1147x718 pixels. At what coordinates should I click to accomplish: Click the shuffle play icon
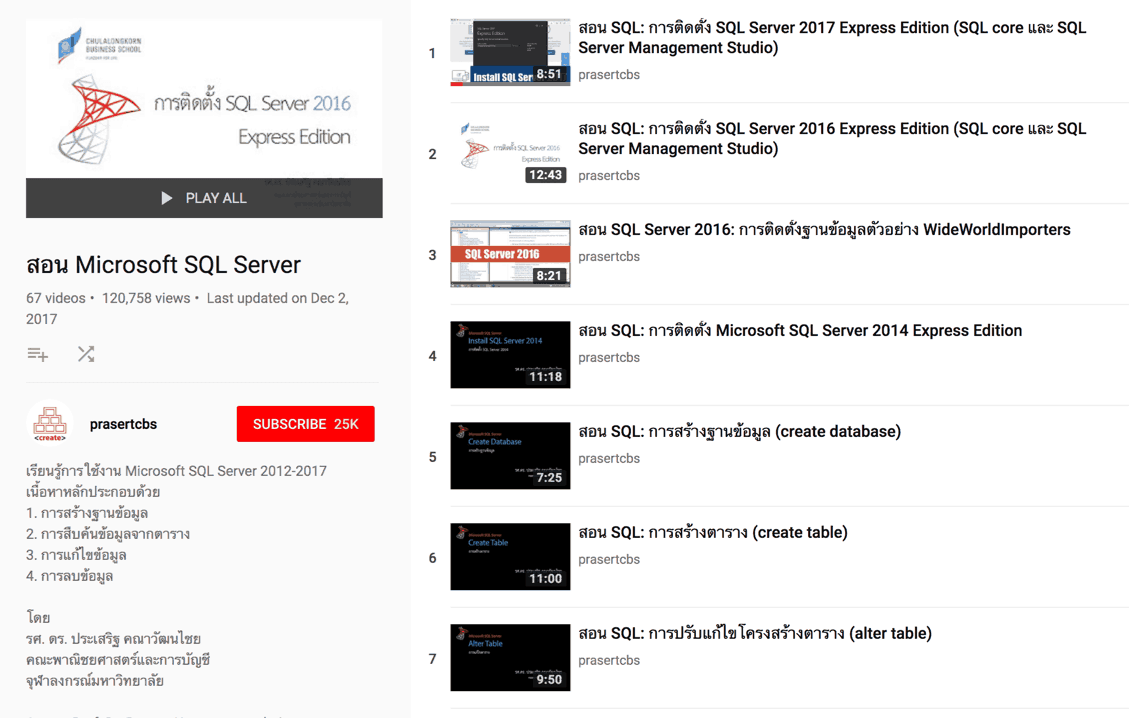86,355
